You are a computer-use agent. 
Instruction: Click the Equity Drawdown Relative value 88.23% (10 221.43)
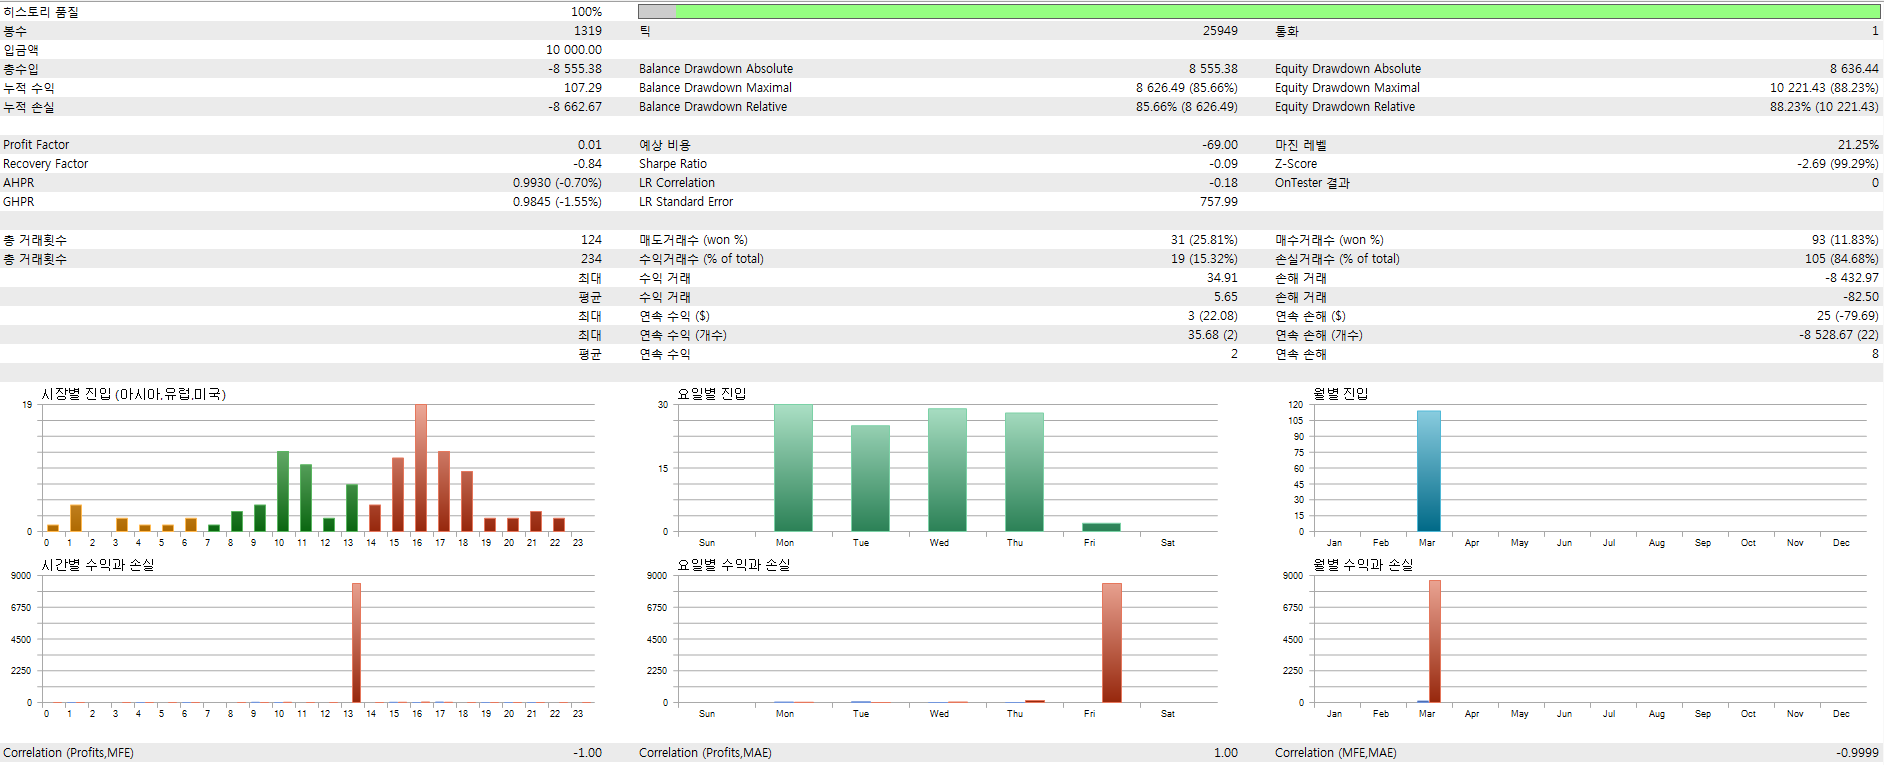point(1824,107)
